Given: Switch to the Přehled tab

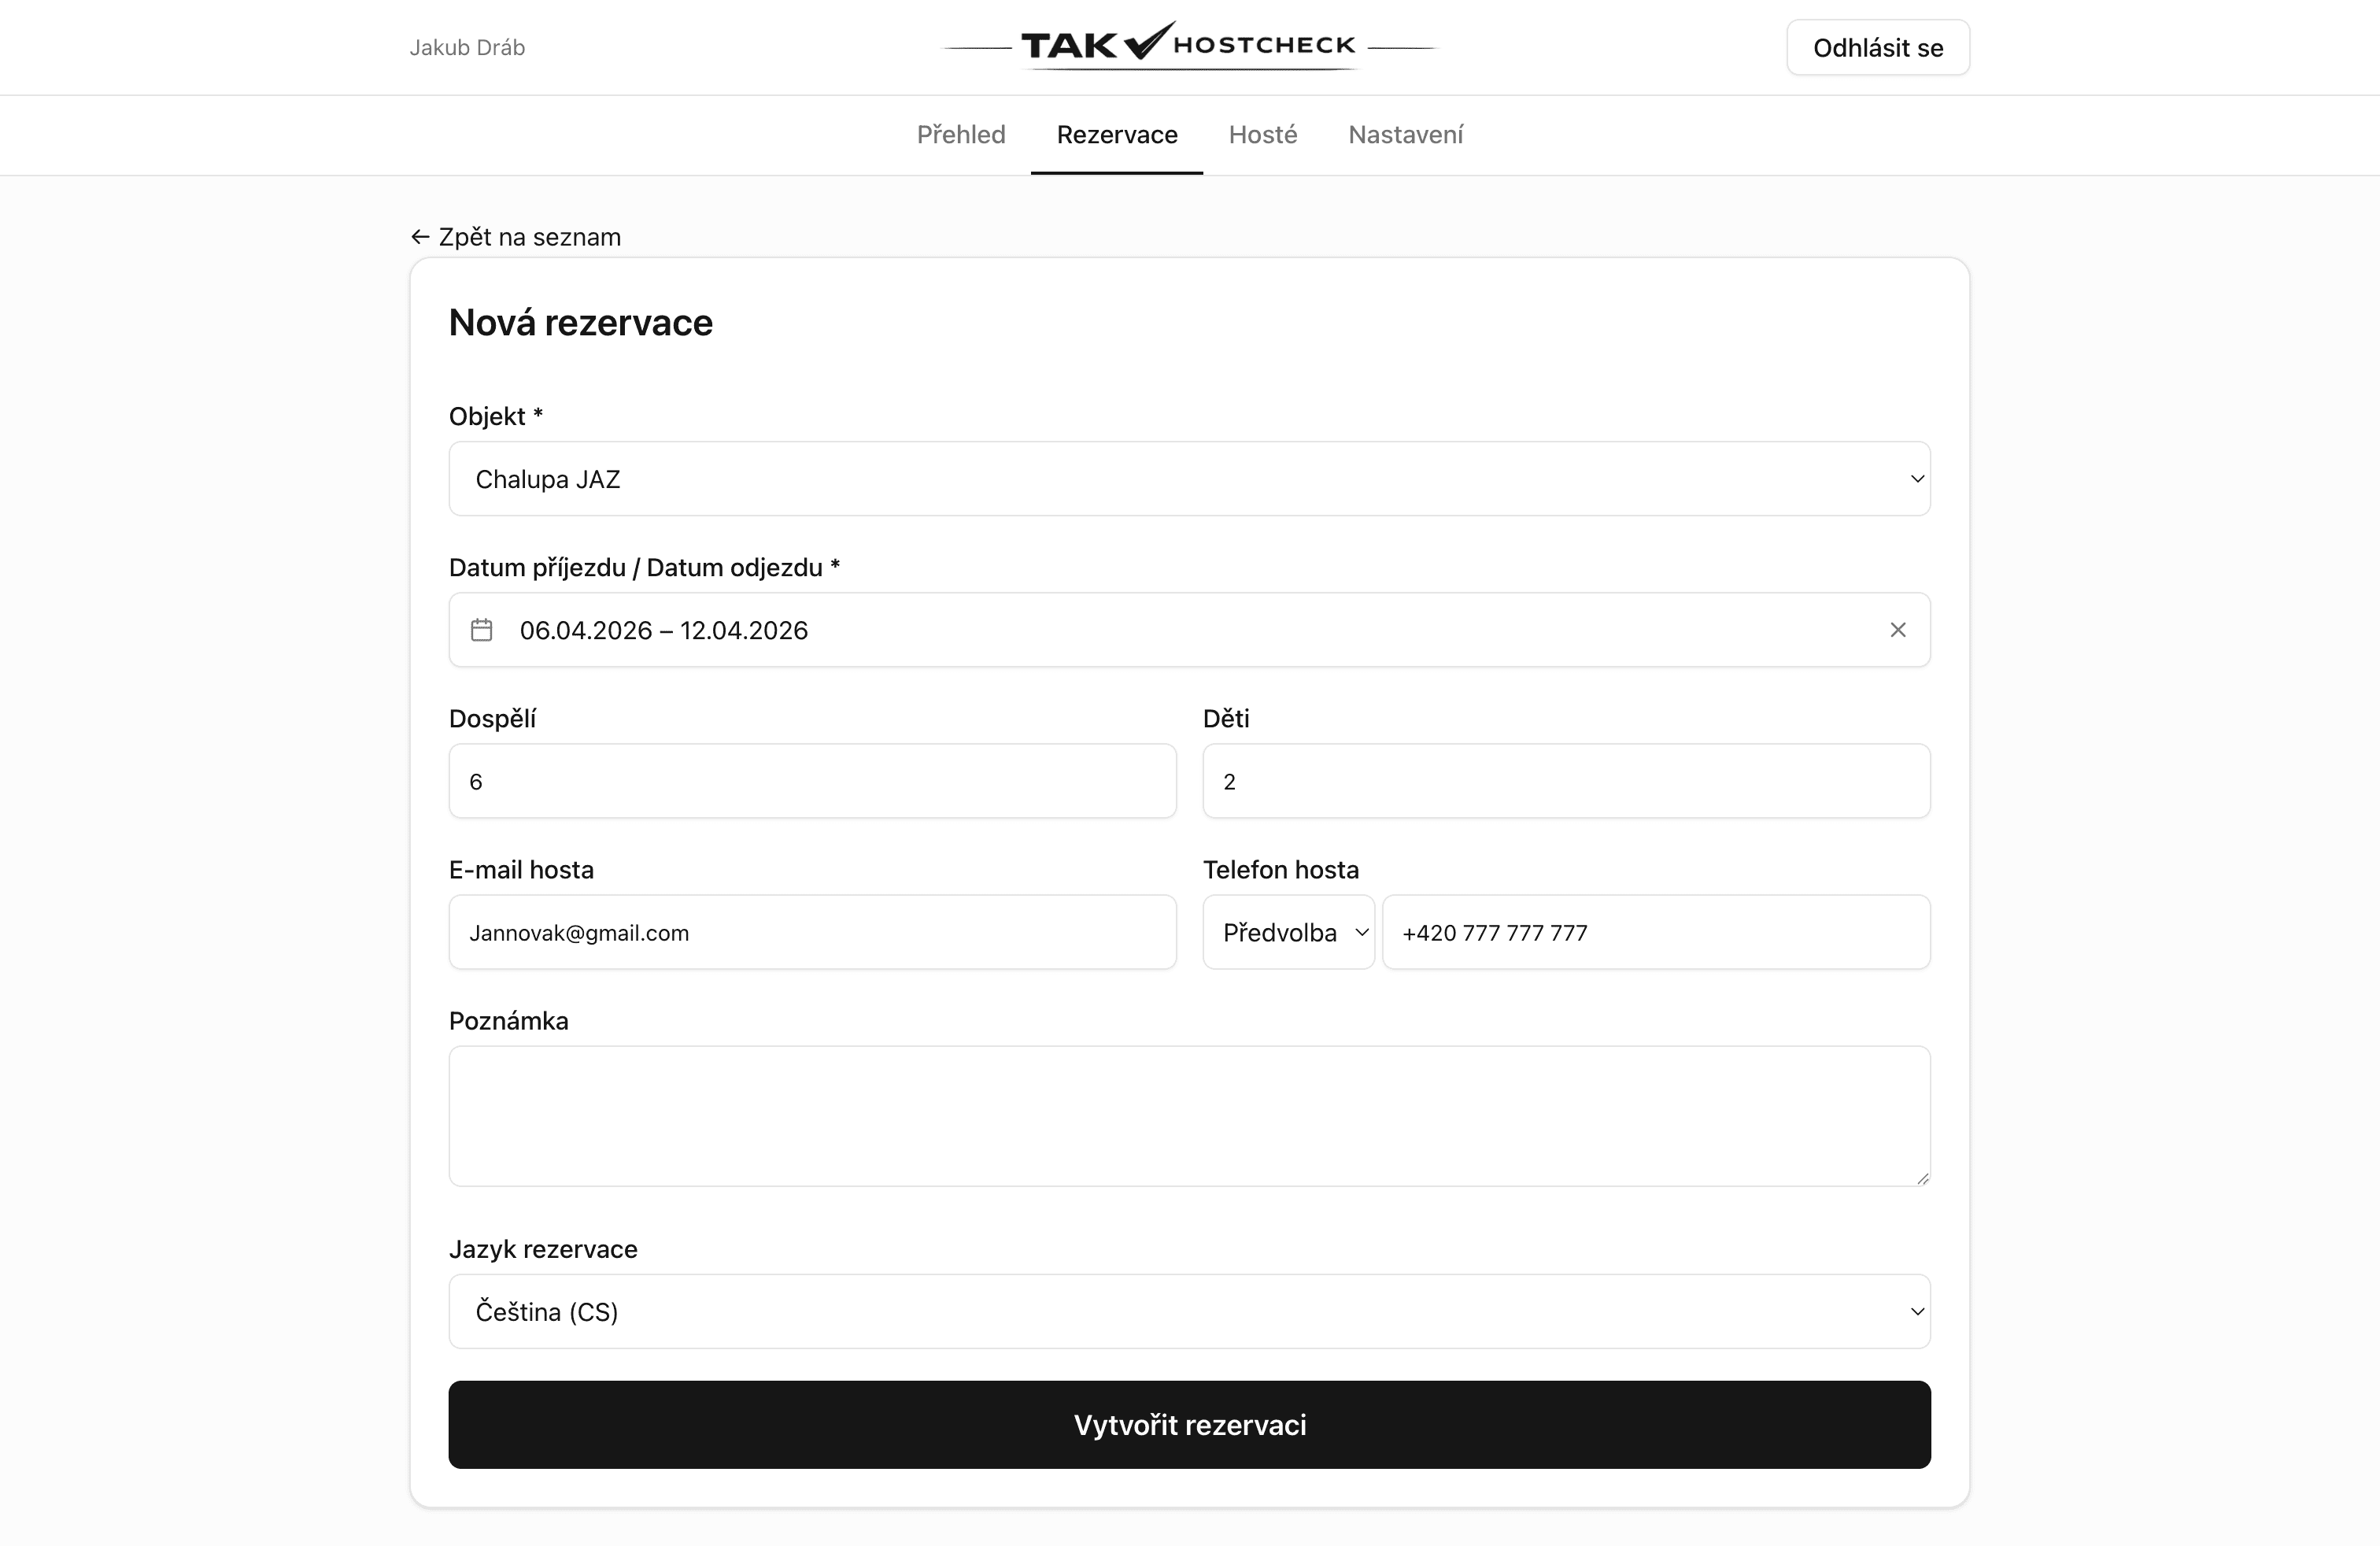Looking at the screenshot, I should point(961,135).
